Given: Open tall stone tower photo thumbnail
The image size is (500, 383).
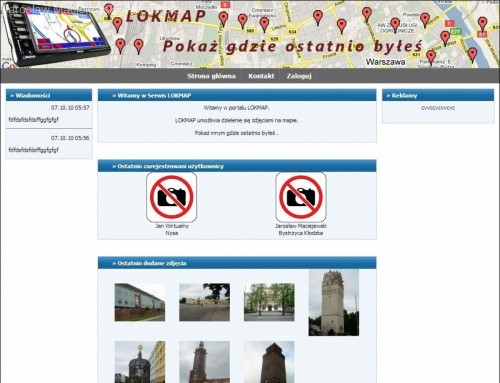Looking at the screenshot, I should coord(334,303).
